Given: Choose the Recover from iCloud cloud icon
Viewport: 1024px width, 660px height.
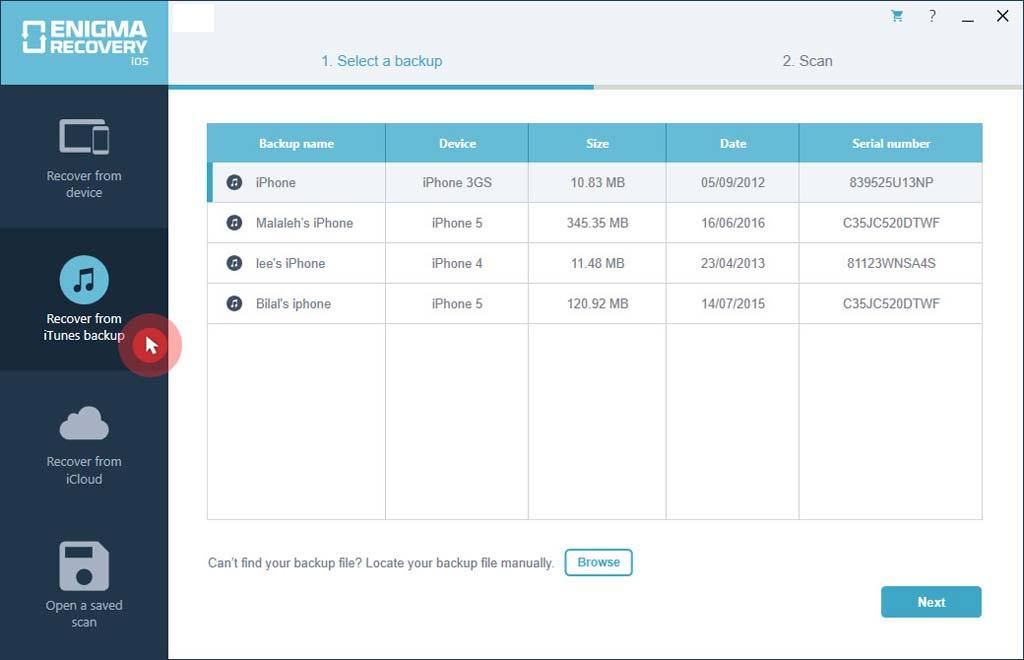Looking at the screenshot, I should 84,423.
